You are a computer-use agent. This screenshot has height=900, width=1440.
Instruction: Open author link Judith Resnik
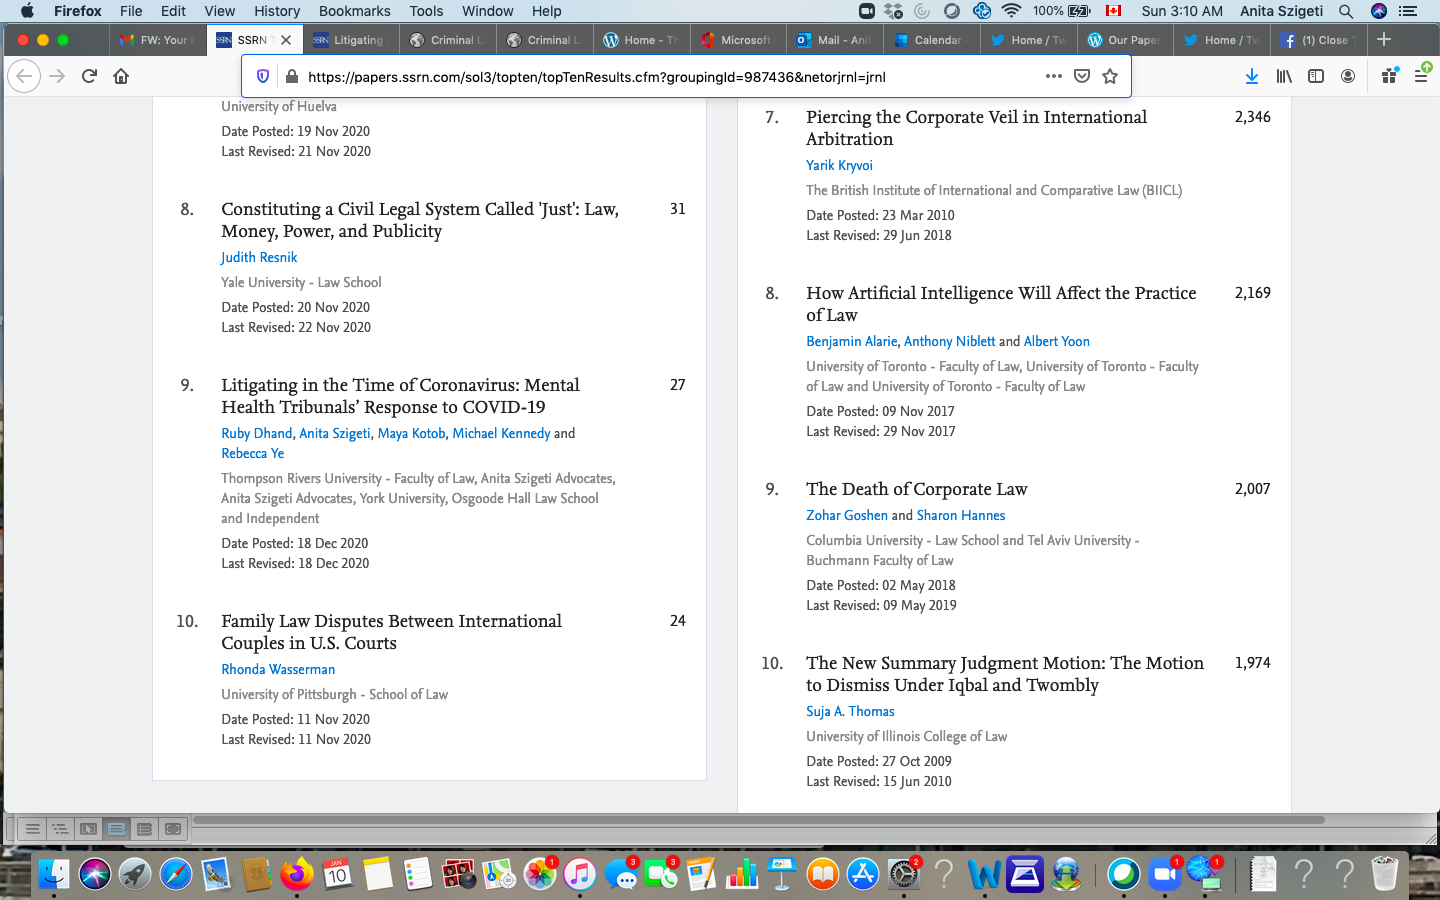coord(259,257)
